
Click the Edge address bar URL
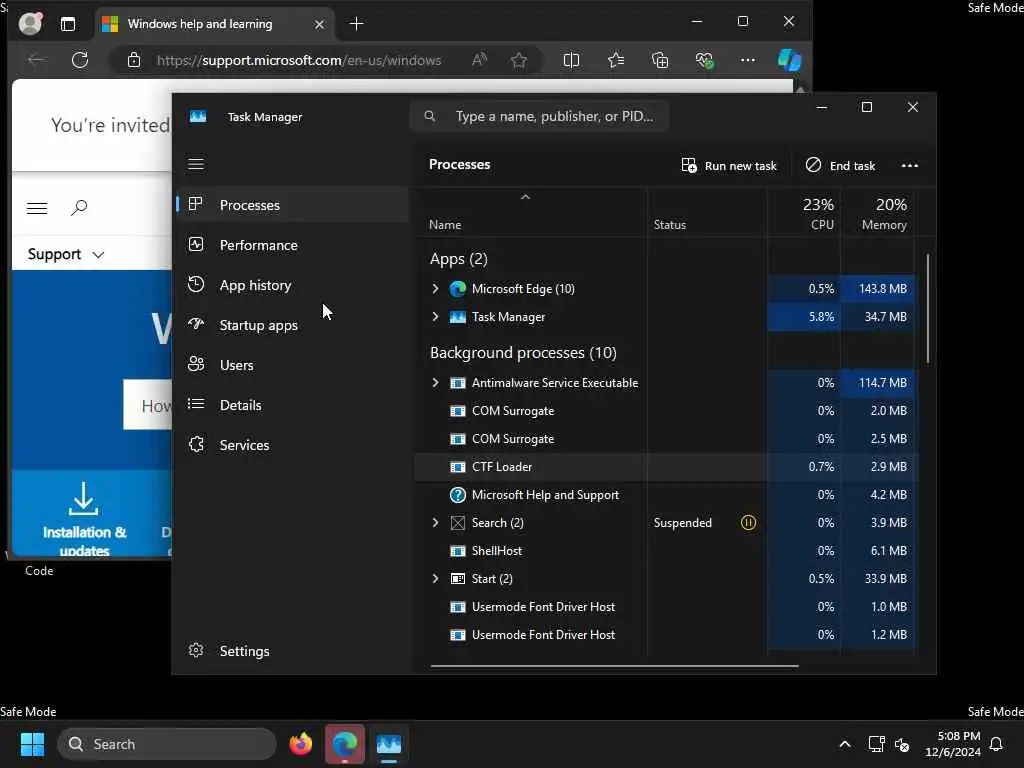[x=298, y=60]
